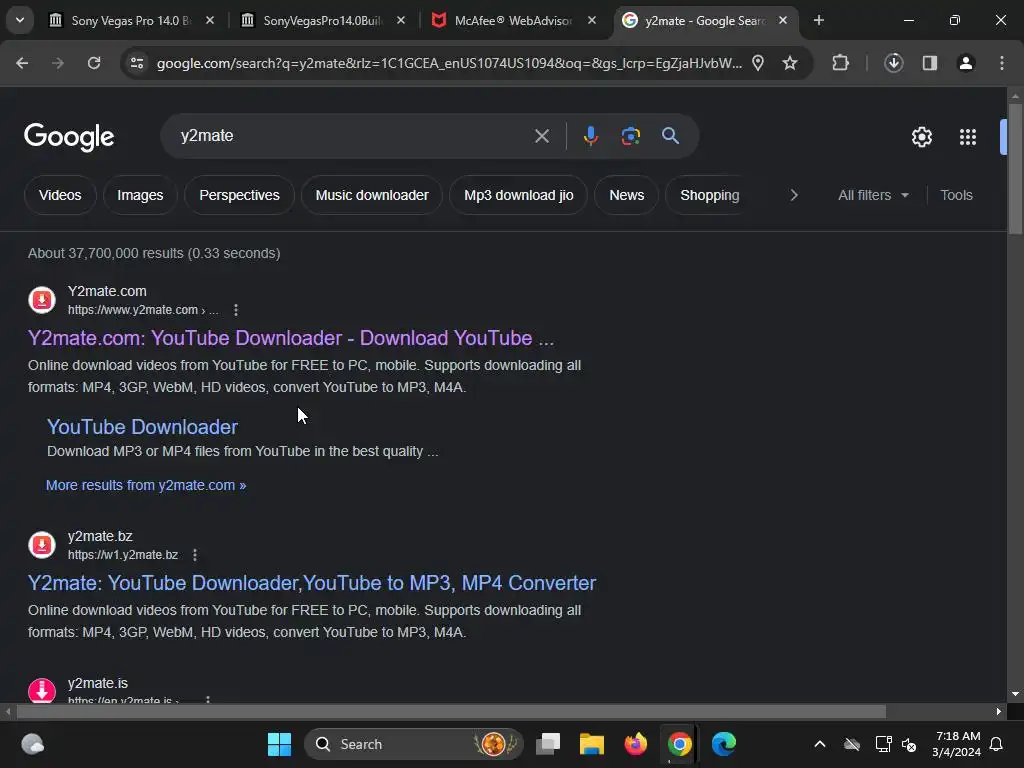Image resolution: width=1024 pixels, height=768 pixels.
Task: Open notifications bell in system tray
Action: tap(996, 744)
